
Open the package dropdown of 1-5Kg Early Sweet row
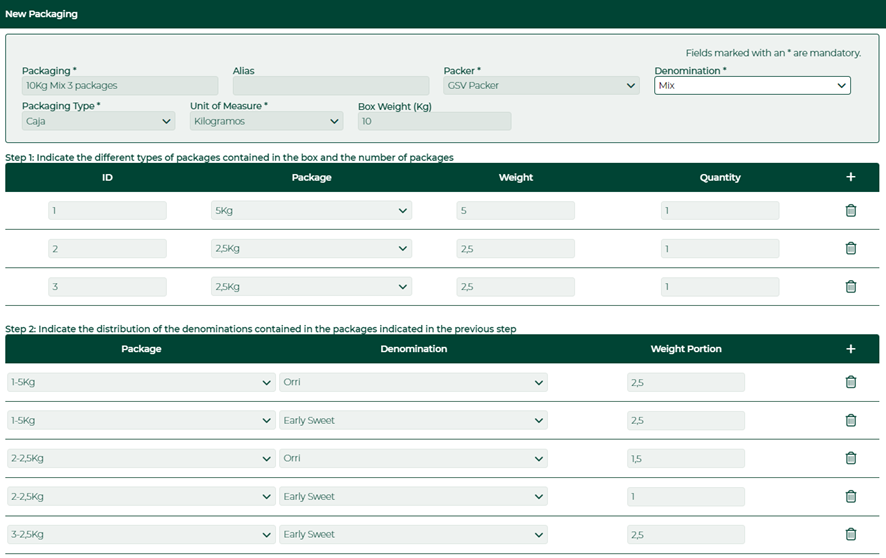141,420
